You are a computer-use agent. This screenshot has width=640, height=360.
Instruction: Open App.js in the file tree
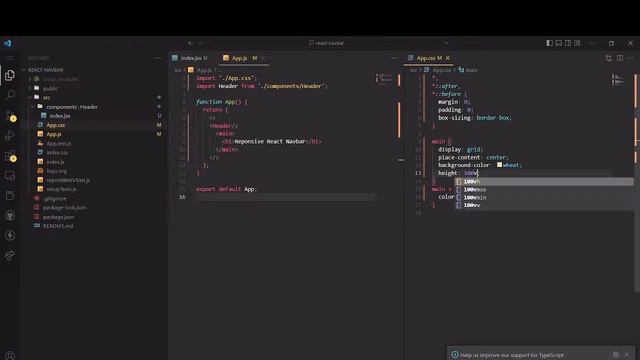click(x=54, y=134)
